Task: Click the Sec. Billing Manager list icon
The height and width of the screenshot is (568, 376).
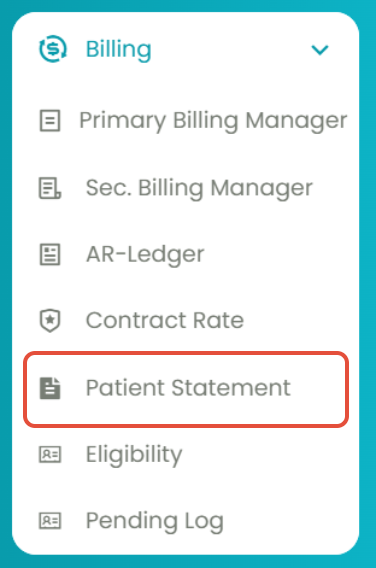Action: pyautogui.click(x=50, y=188)
